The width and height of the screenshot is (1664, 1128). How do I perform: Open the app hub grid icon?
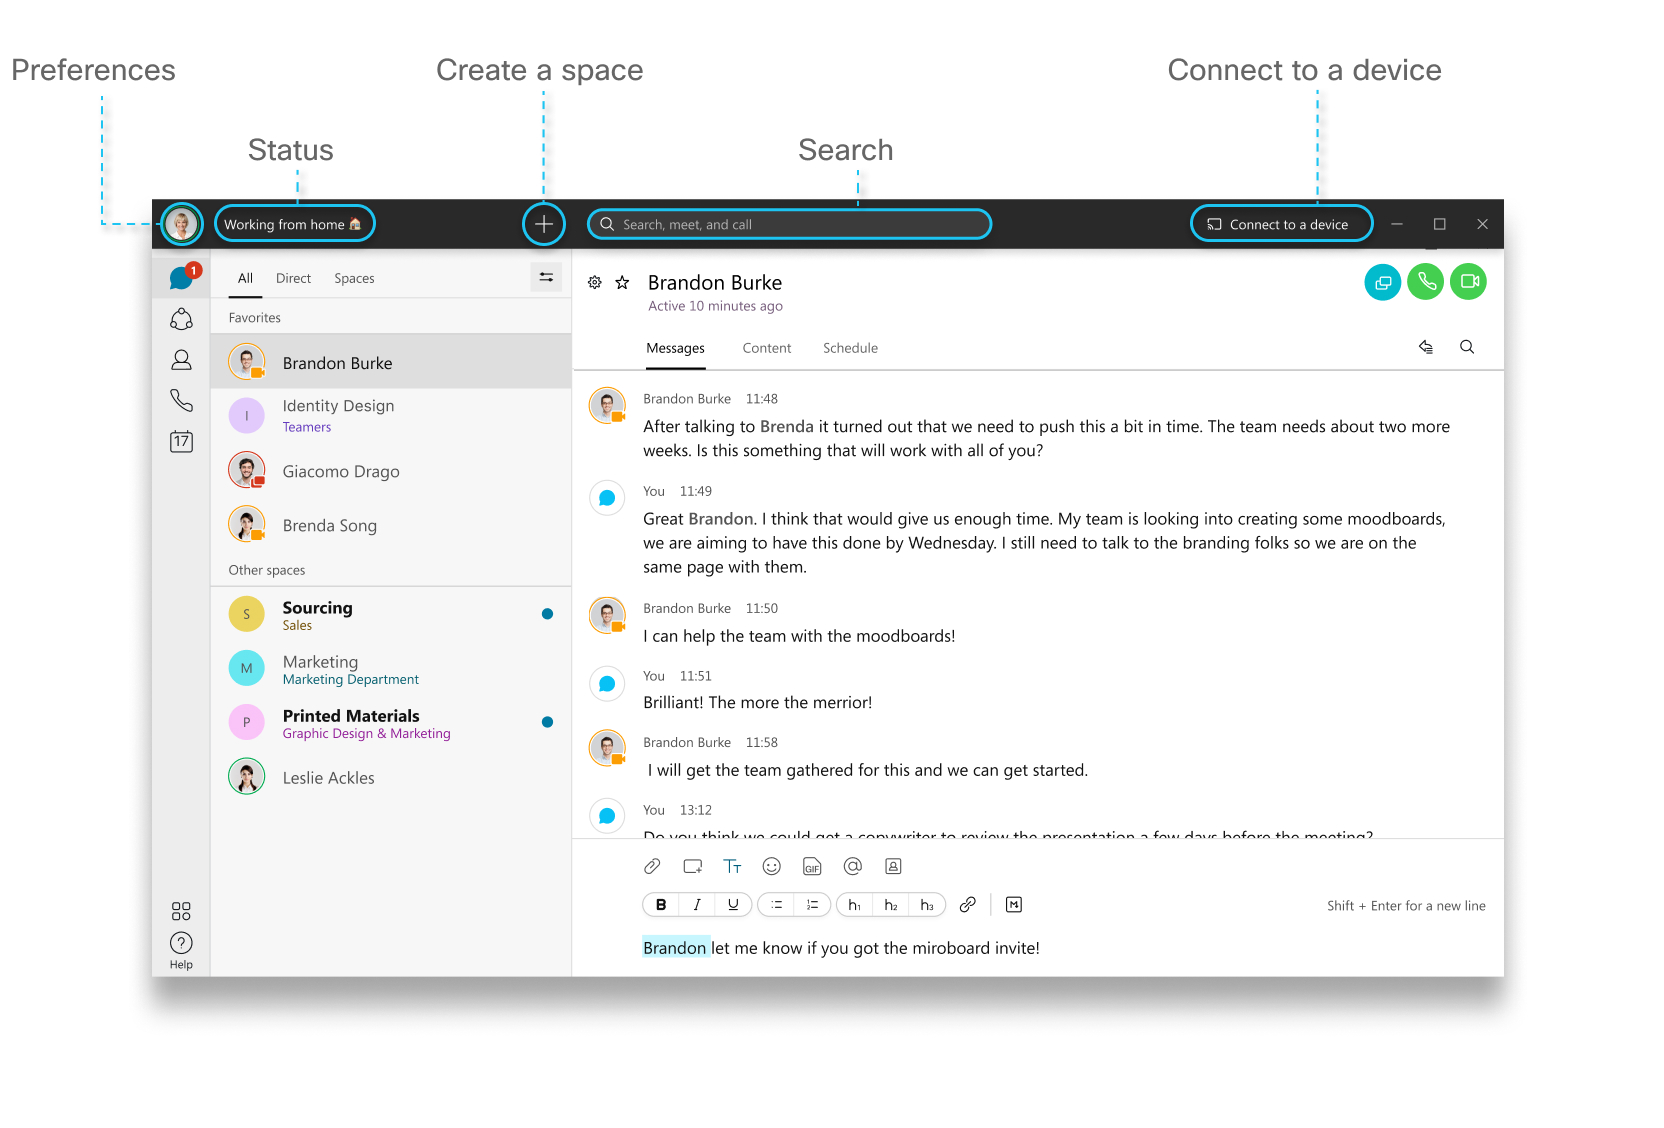tap(181, 911)
